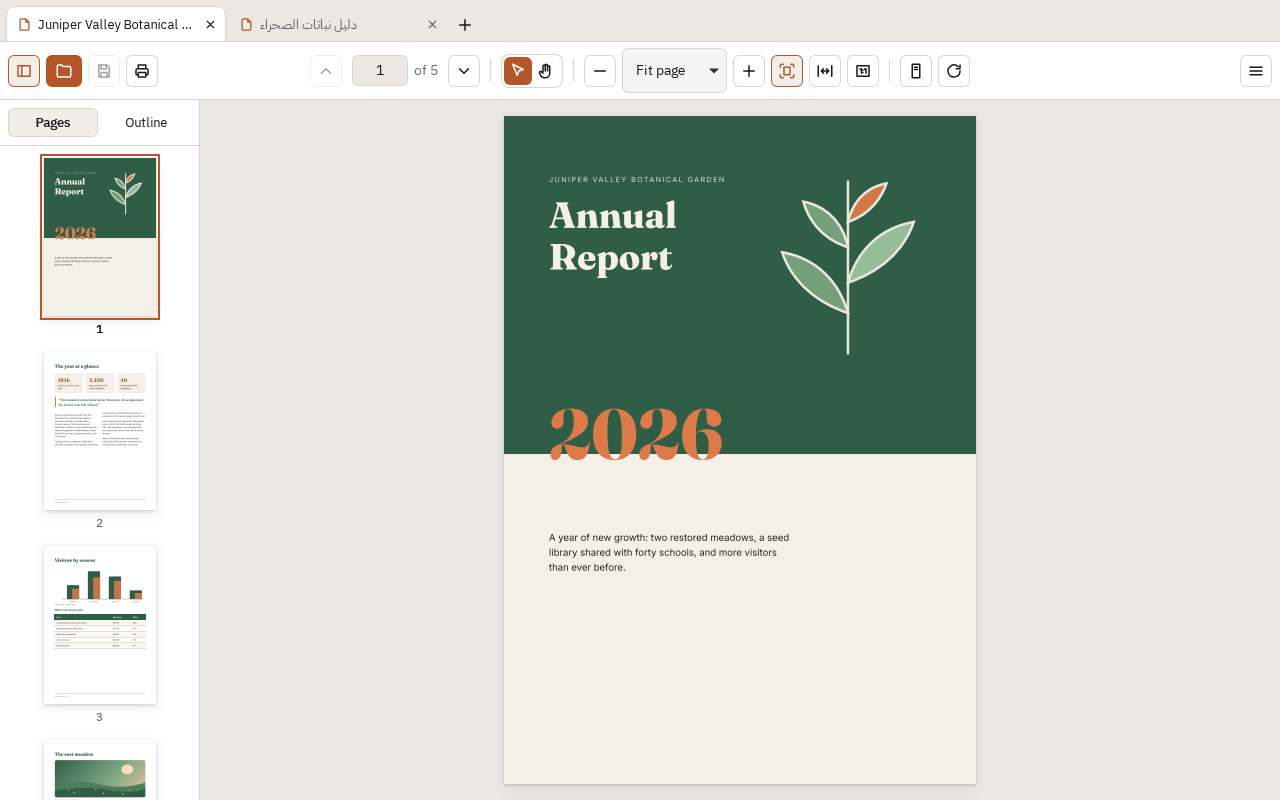Viewport: 1280px width, 800px height.
Task: Click the save document icon
Action: [104, 71]
